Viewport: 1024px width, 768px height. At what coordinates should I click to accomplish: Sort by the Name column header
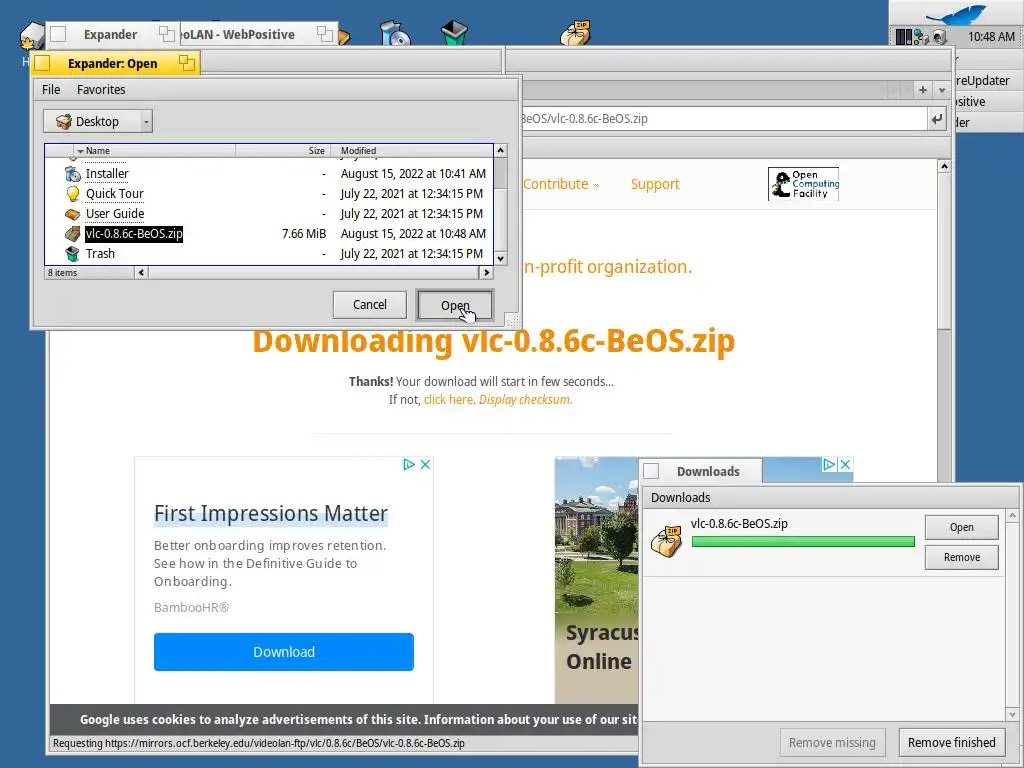click(154, 151)
